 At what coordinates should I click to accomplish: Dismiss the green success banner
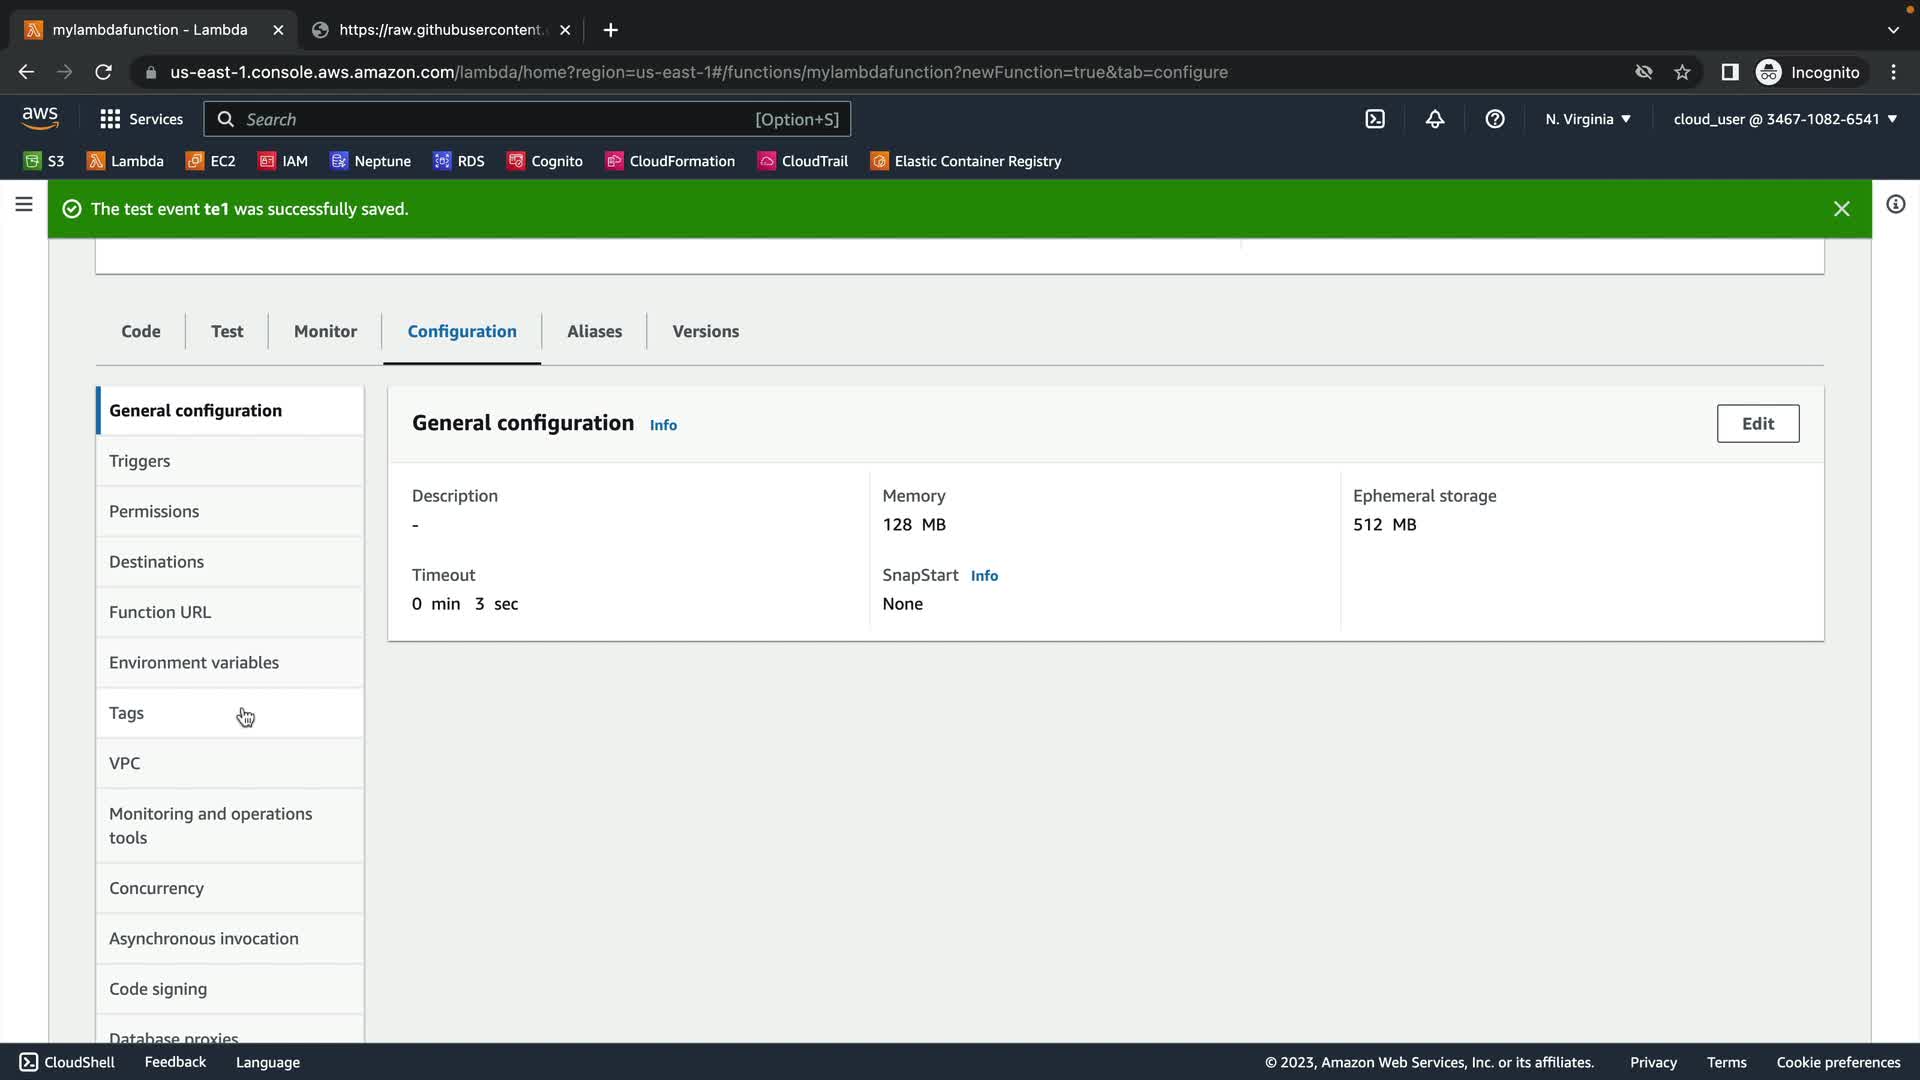(1841, 209)
